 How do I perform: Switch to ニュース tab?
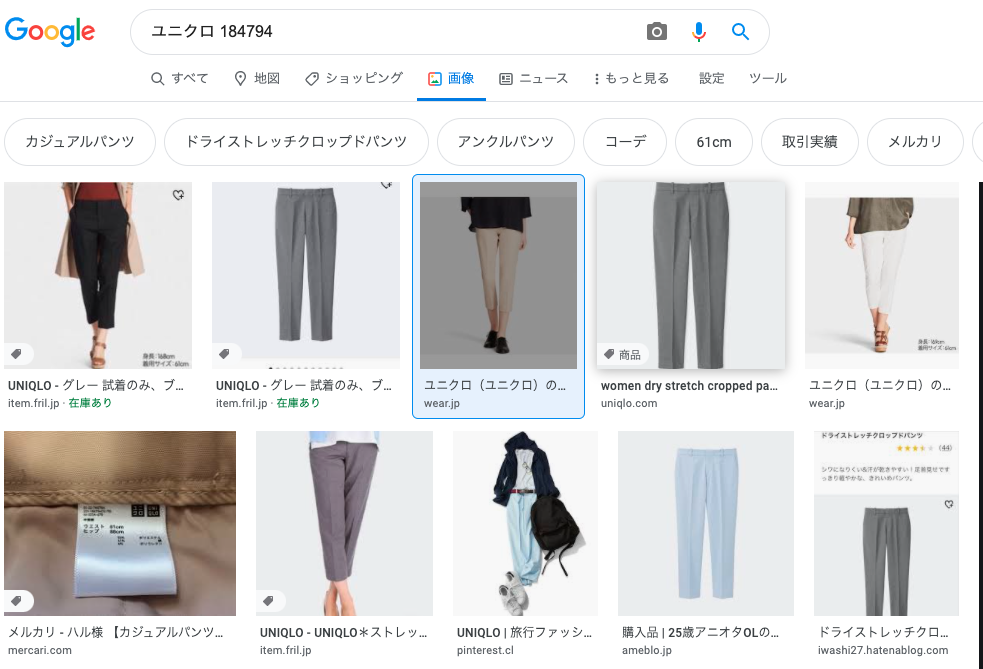(x=534, y=78)
